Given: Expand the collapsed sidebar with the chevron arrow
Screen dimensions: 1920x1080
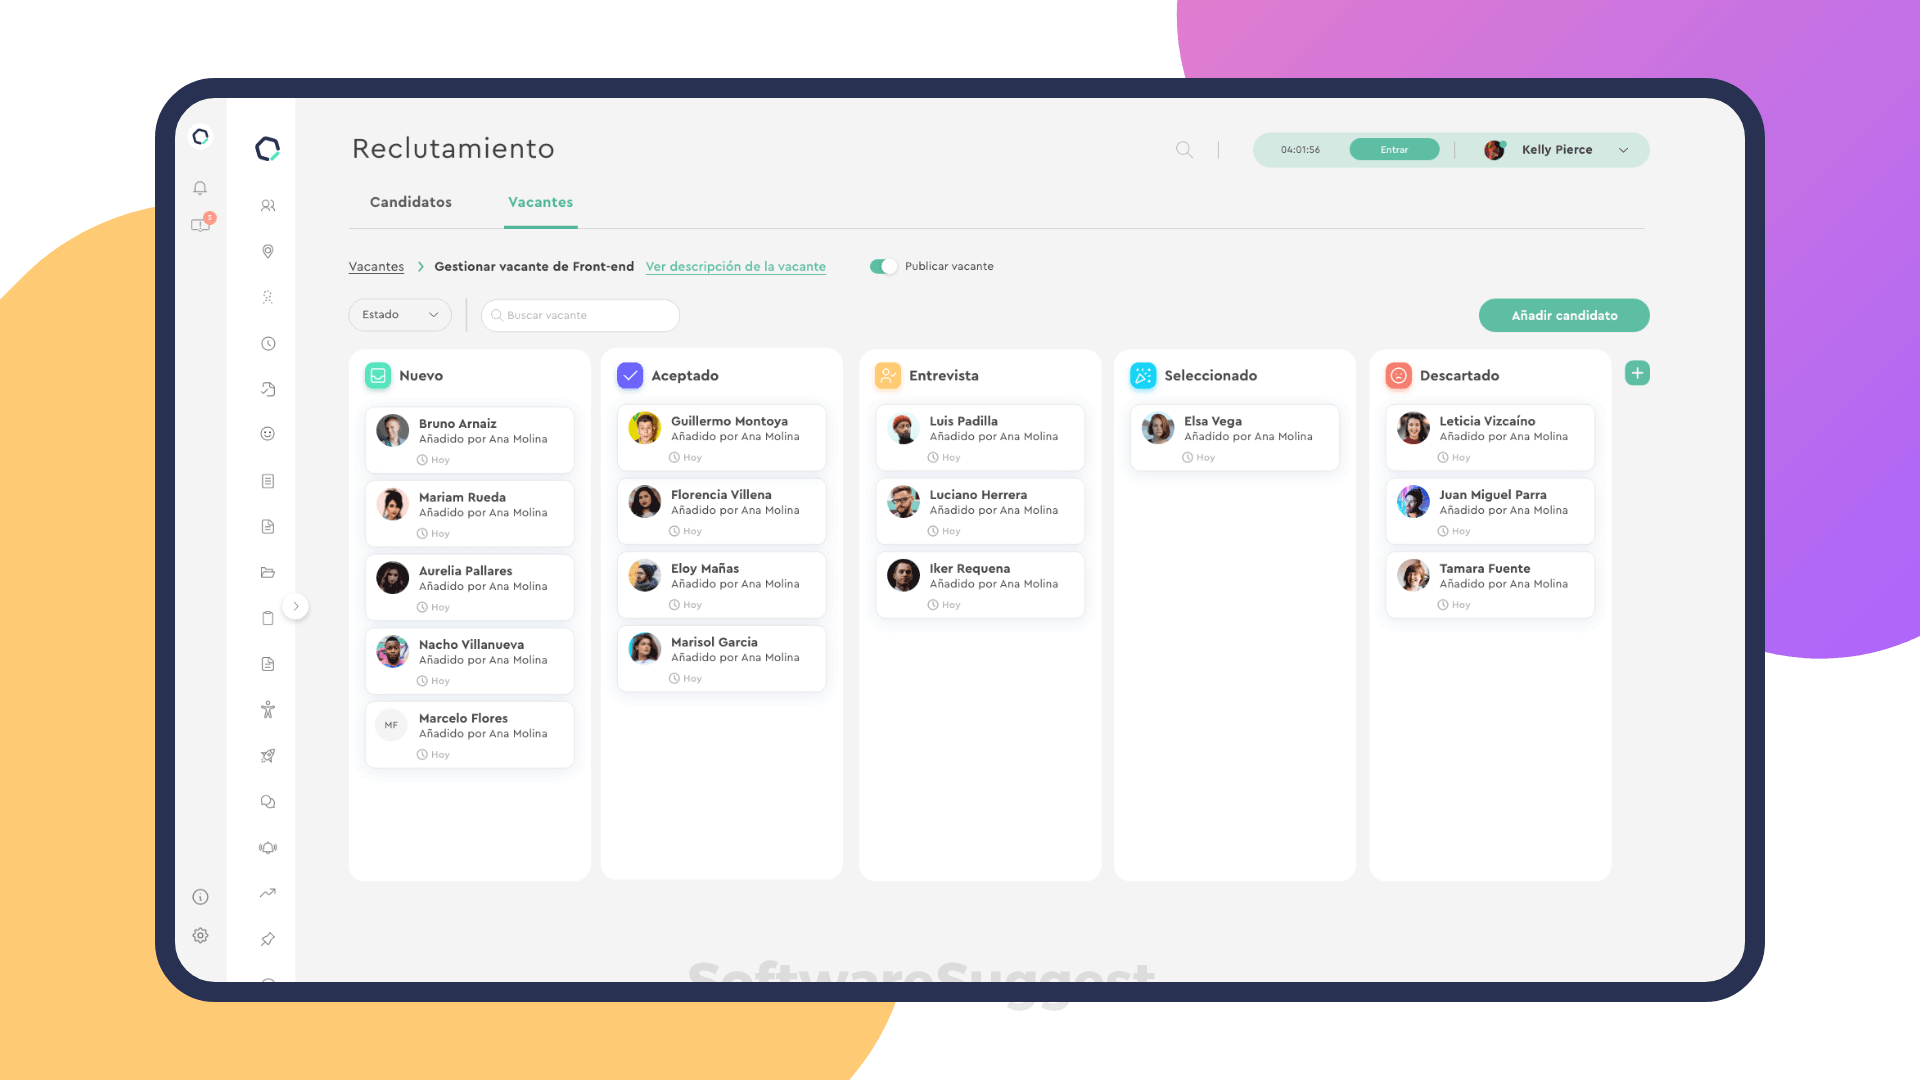Looking at the screenshot, I should pyautogui.click(x=296, y=606).
